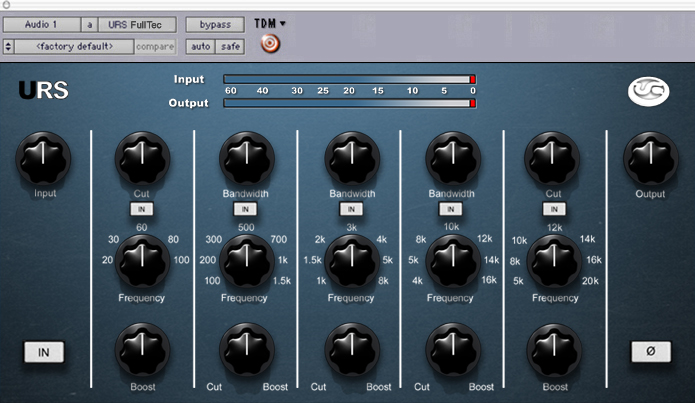This screenshot has width=695, height=403.
Task: Click the 500 Hz band Bandwidth knob
Action: pyautogui.click(x=246, y=158)
